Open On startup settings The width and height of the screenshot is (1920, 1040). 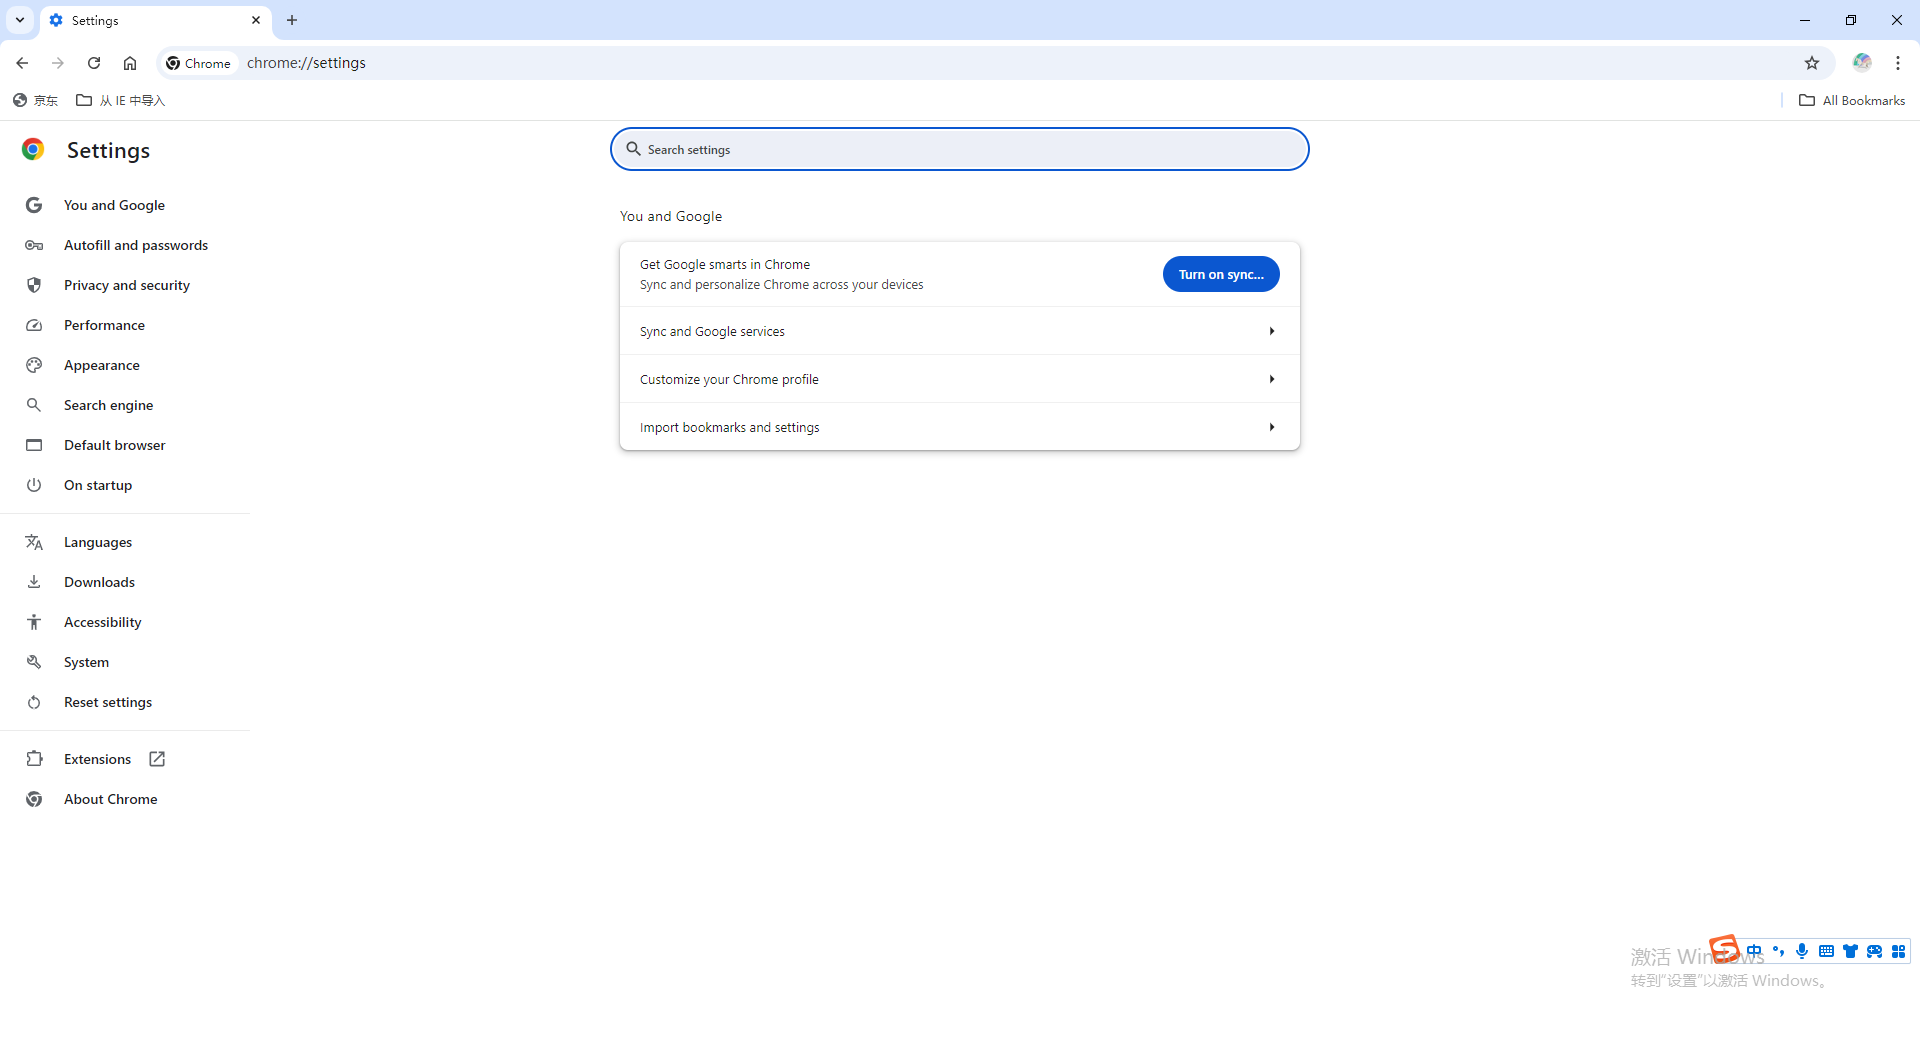pyautogui.click(x=98, y=485)
